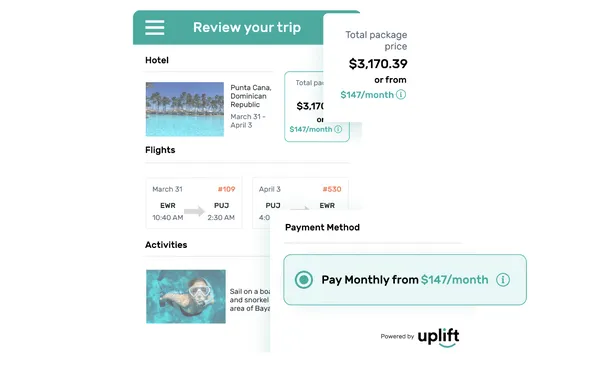Image resolution: width=600 pixels, height=375 pixels.
Task: Click arrow between EWR and PUJ on March 31
Action: [194, 211]
